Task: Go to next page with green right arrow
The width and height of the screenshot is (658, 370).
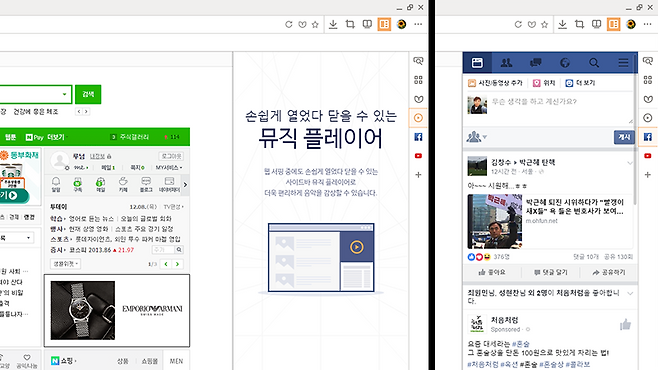Action: point(178,264)
